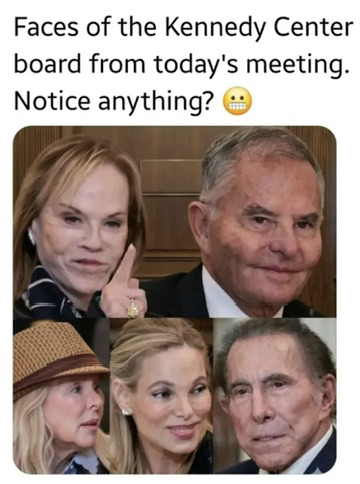360x484 pixels.
Task: Click the yellow gemstone ring in photo
Action: [133, 309]
